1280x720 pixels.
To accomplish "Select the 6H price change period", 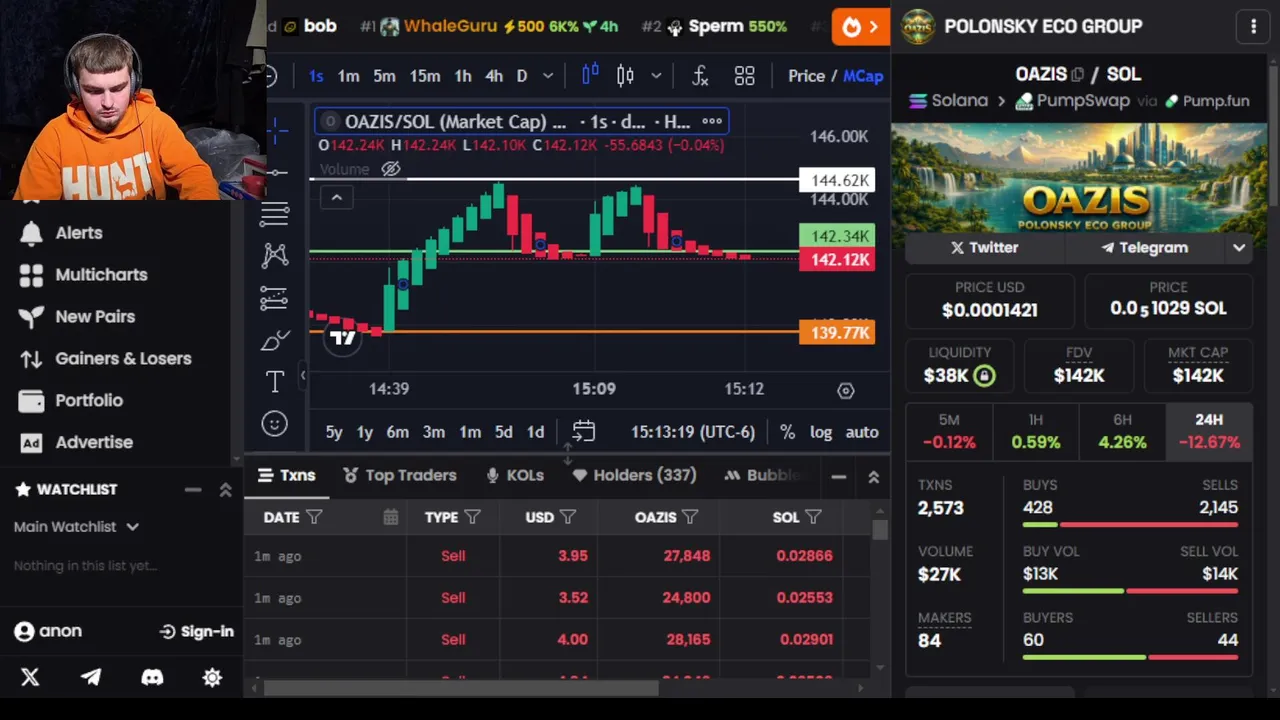I will 1122,431.
